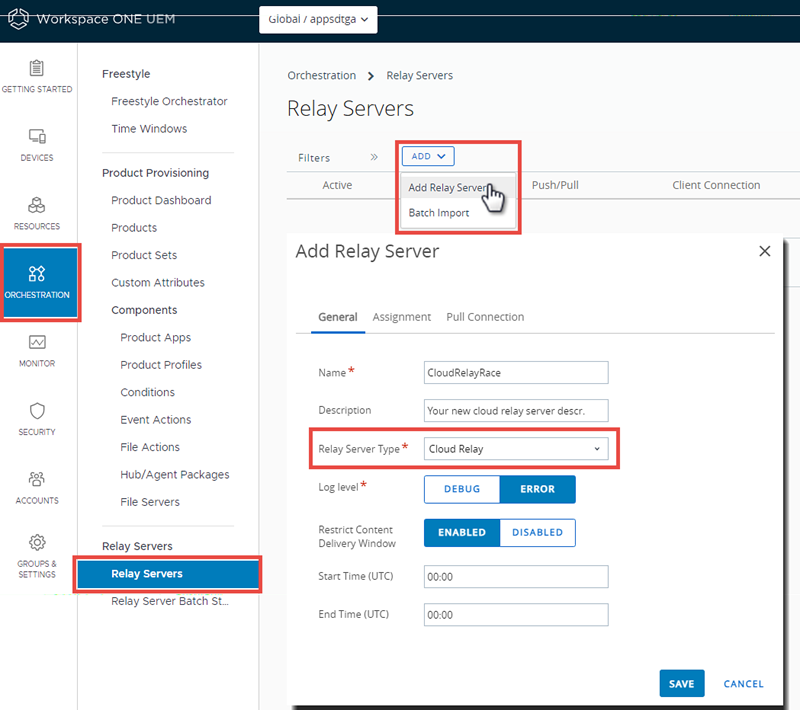The width and height of the screenshot is (800, 710).
Task: Close the Add Relay Server dialog
Action: click(x=764, y=251)
